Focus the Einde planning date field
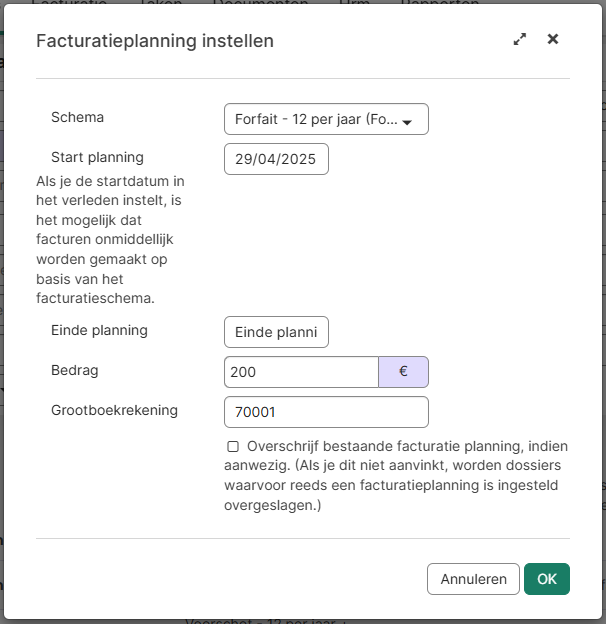The height and width of the screenshot is (624, 606). point(276,332)
